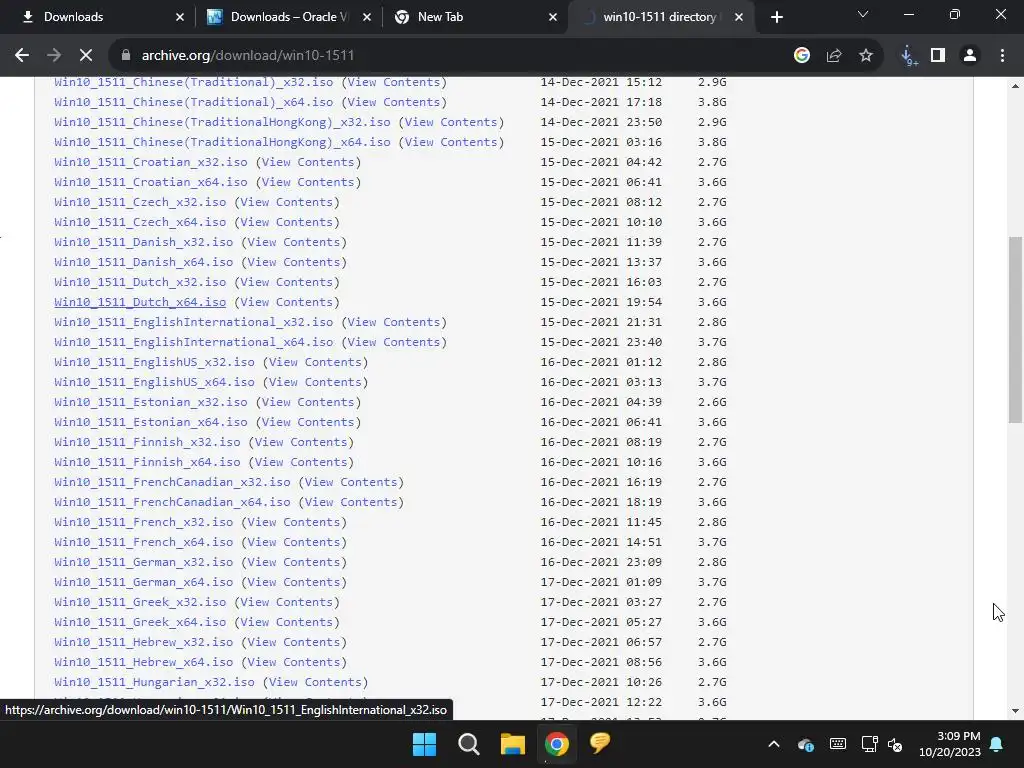Screen dimensions: 1024x768
Task: Download Win10_1511_Hungarian_x32.iso
Action: [x=154, y=682]
